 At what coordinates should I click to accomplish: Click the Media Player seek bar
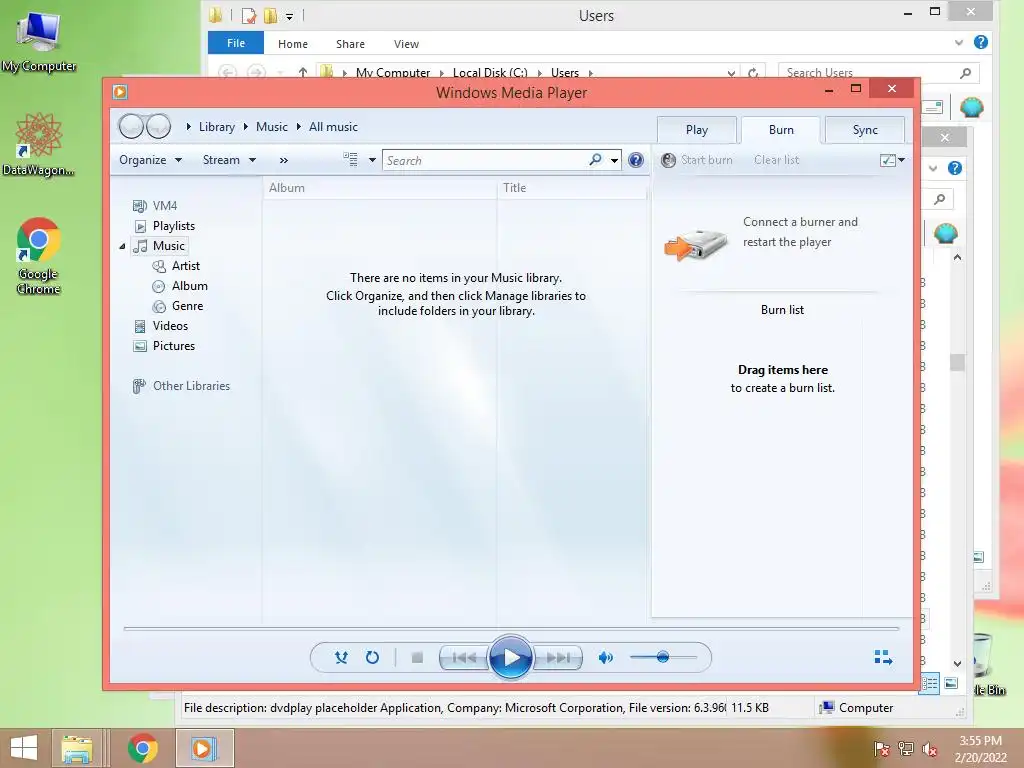coord(511,628)
